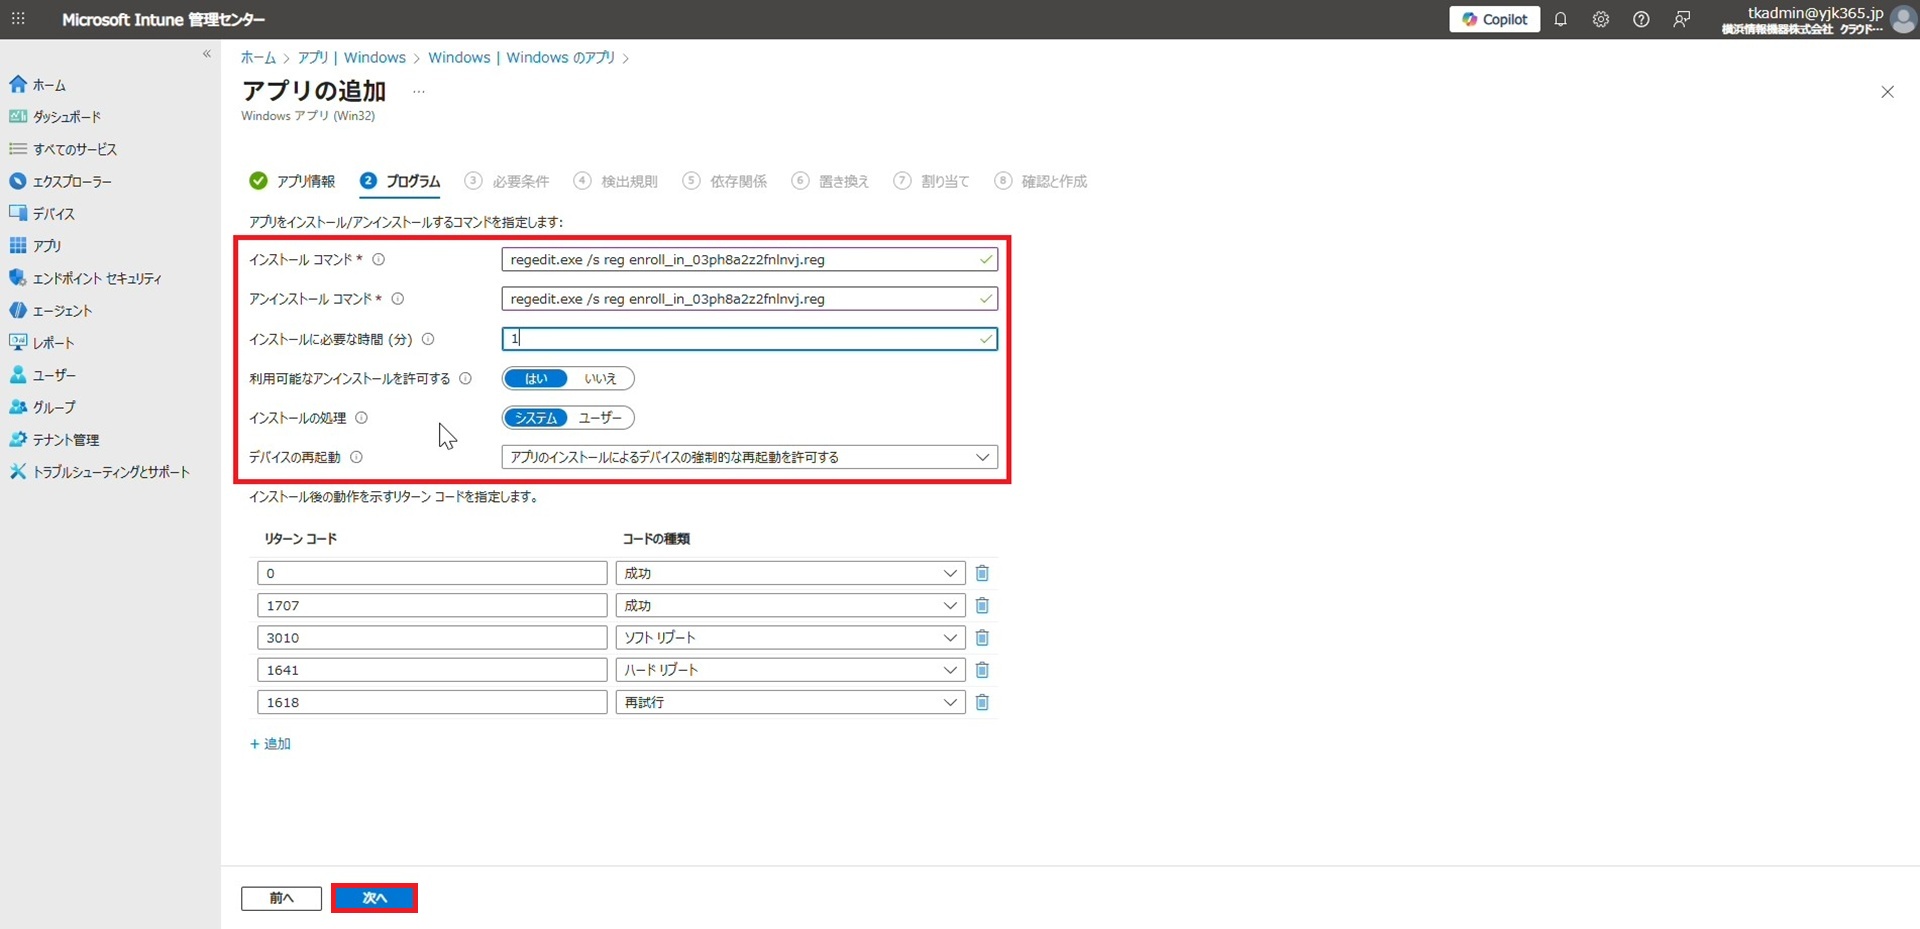Screen dimensions: 1920x929
Task: Delete the 1707 return code row
Action: tap(982, 606)
